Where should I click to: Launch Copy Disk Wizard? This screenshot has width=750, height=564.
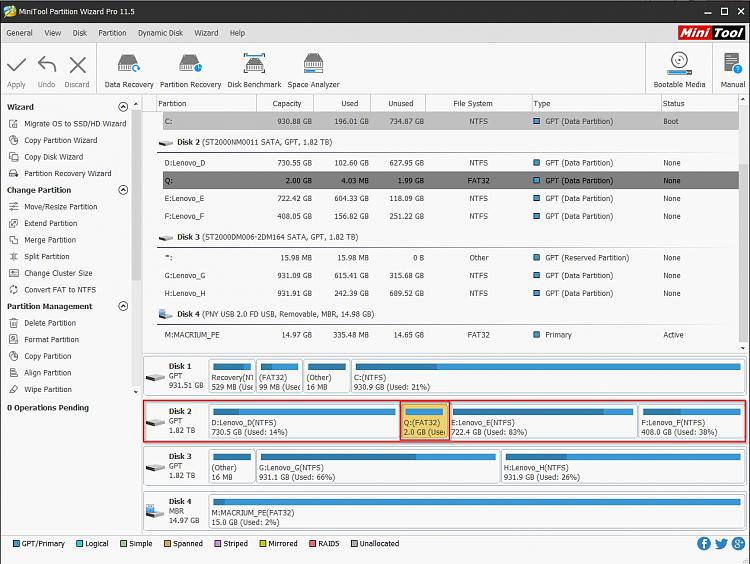pos(46,157)
